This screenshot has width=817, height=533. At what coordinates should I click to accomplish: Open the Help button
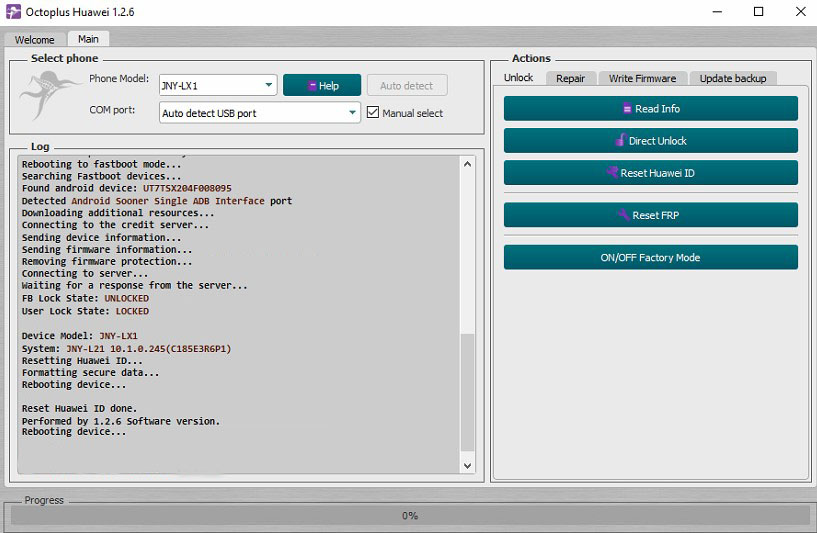[x=322, y=85]
